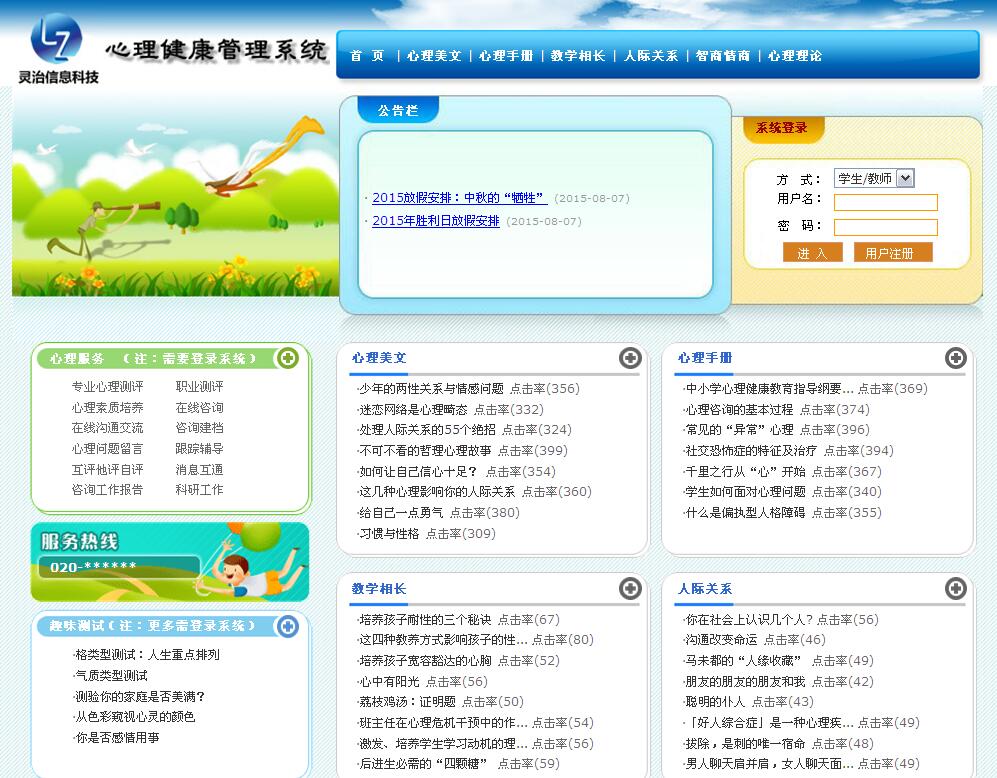This screenshot has height=778, width=997.
Task: Click green plus icon on 心理服务 panel
Action: click(287, 358)
